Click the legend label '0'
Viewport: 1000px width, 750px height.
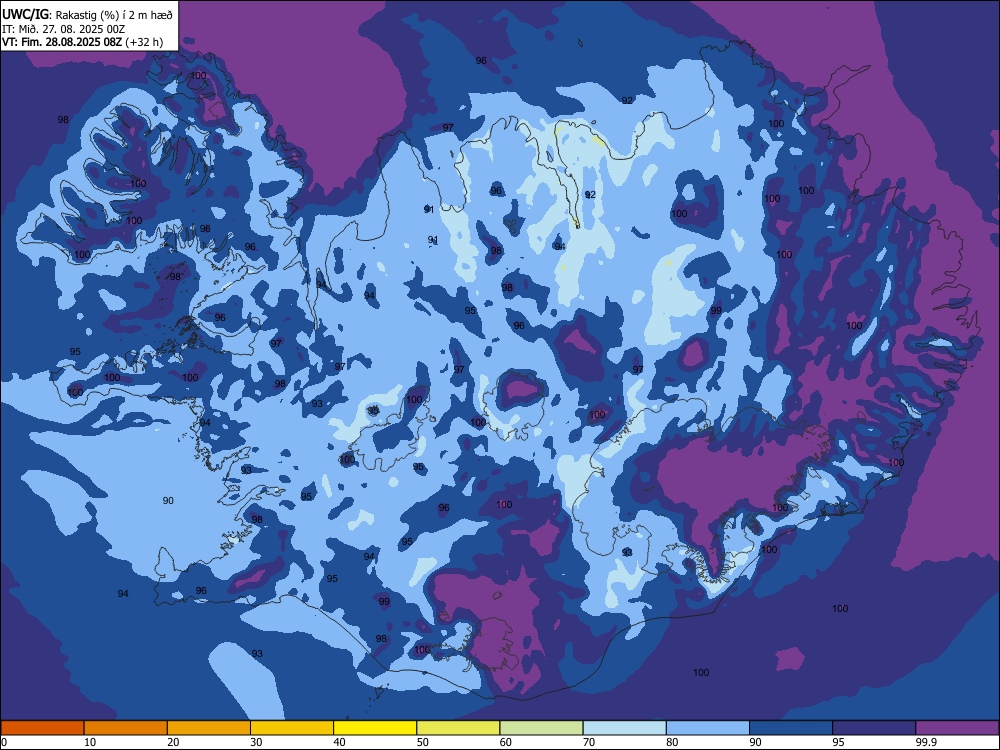pyautogui.click(x=4, y=742)
